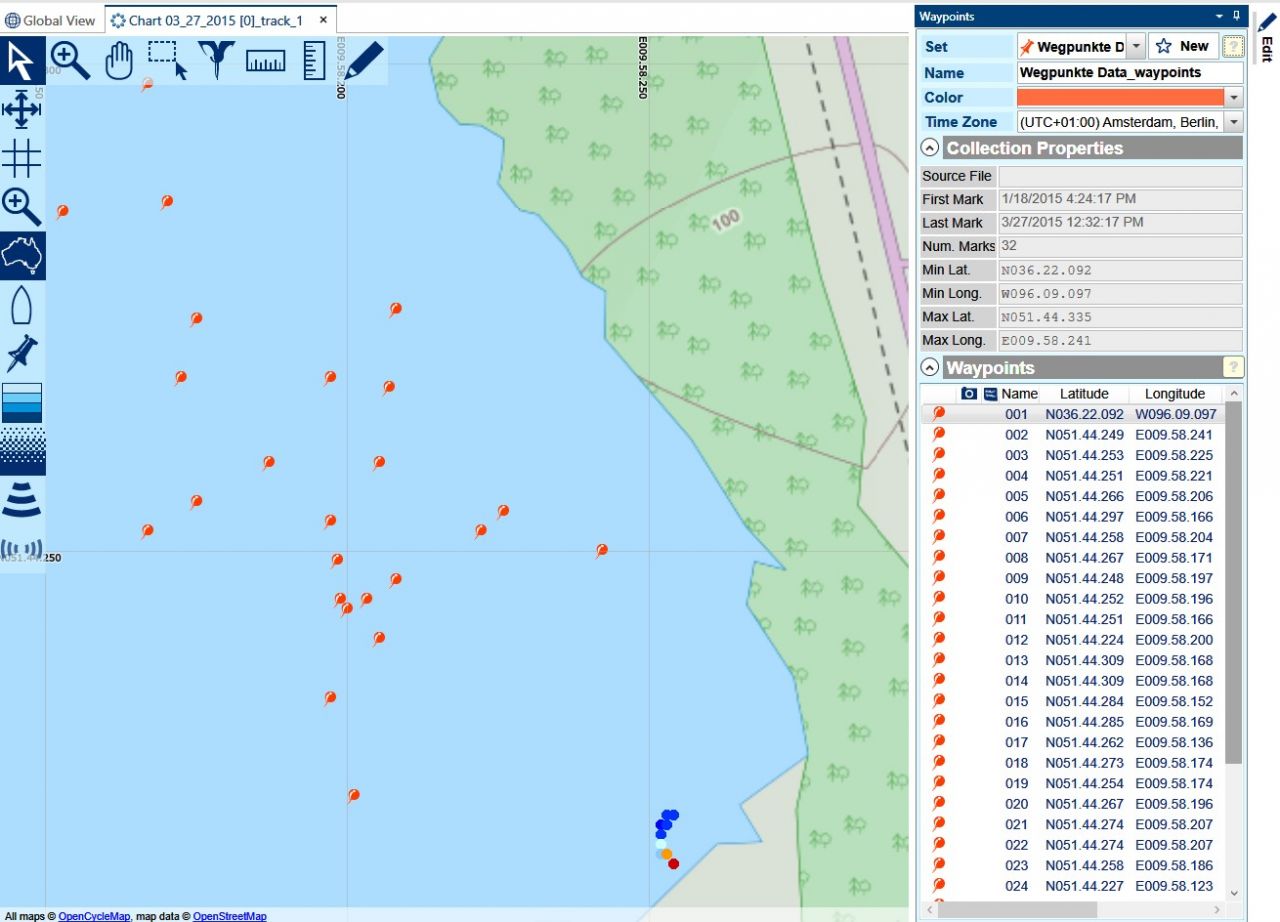The image size is (1280, 922).
Task: Select waypoint 012 row in list
Action: (x=1080, y=640)
